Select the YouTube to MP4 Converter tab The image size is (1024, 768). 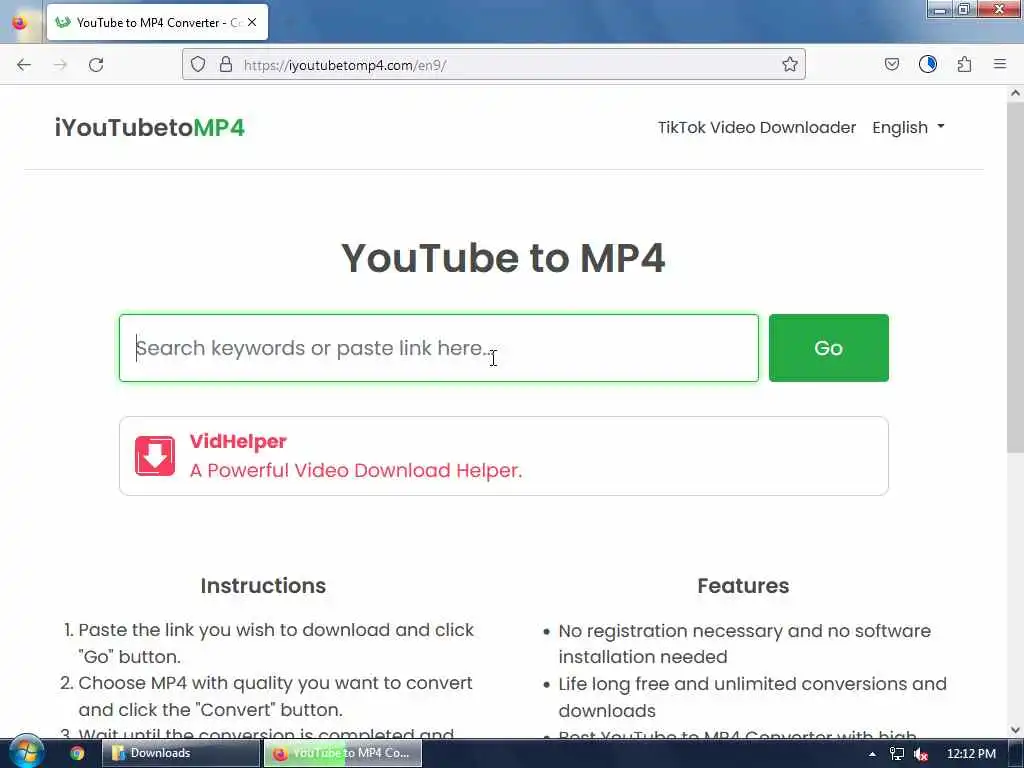[157, 22]
